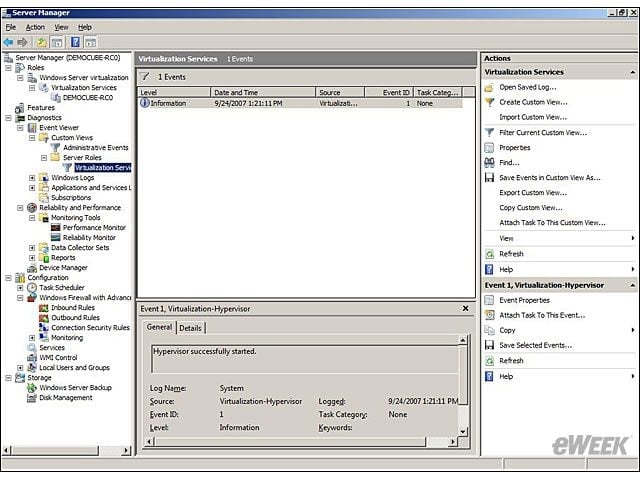Select the 9/24/2007 1:21:11 PM event row
This screenshot has width=640, height=480.
click(x=300, y=103)
